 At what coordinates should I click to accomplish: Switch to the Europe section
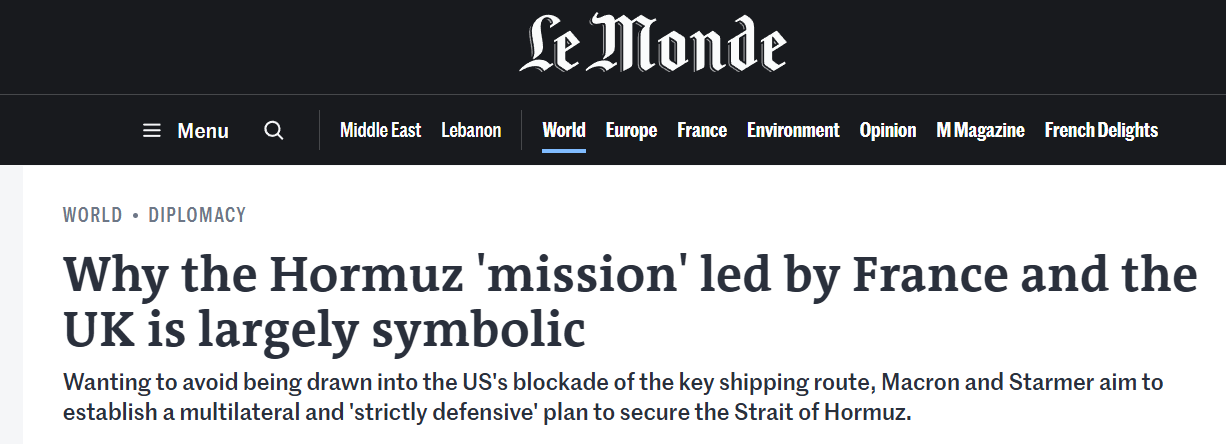click(631, 130)
